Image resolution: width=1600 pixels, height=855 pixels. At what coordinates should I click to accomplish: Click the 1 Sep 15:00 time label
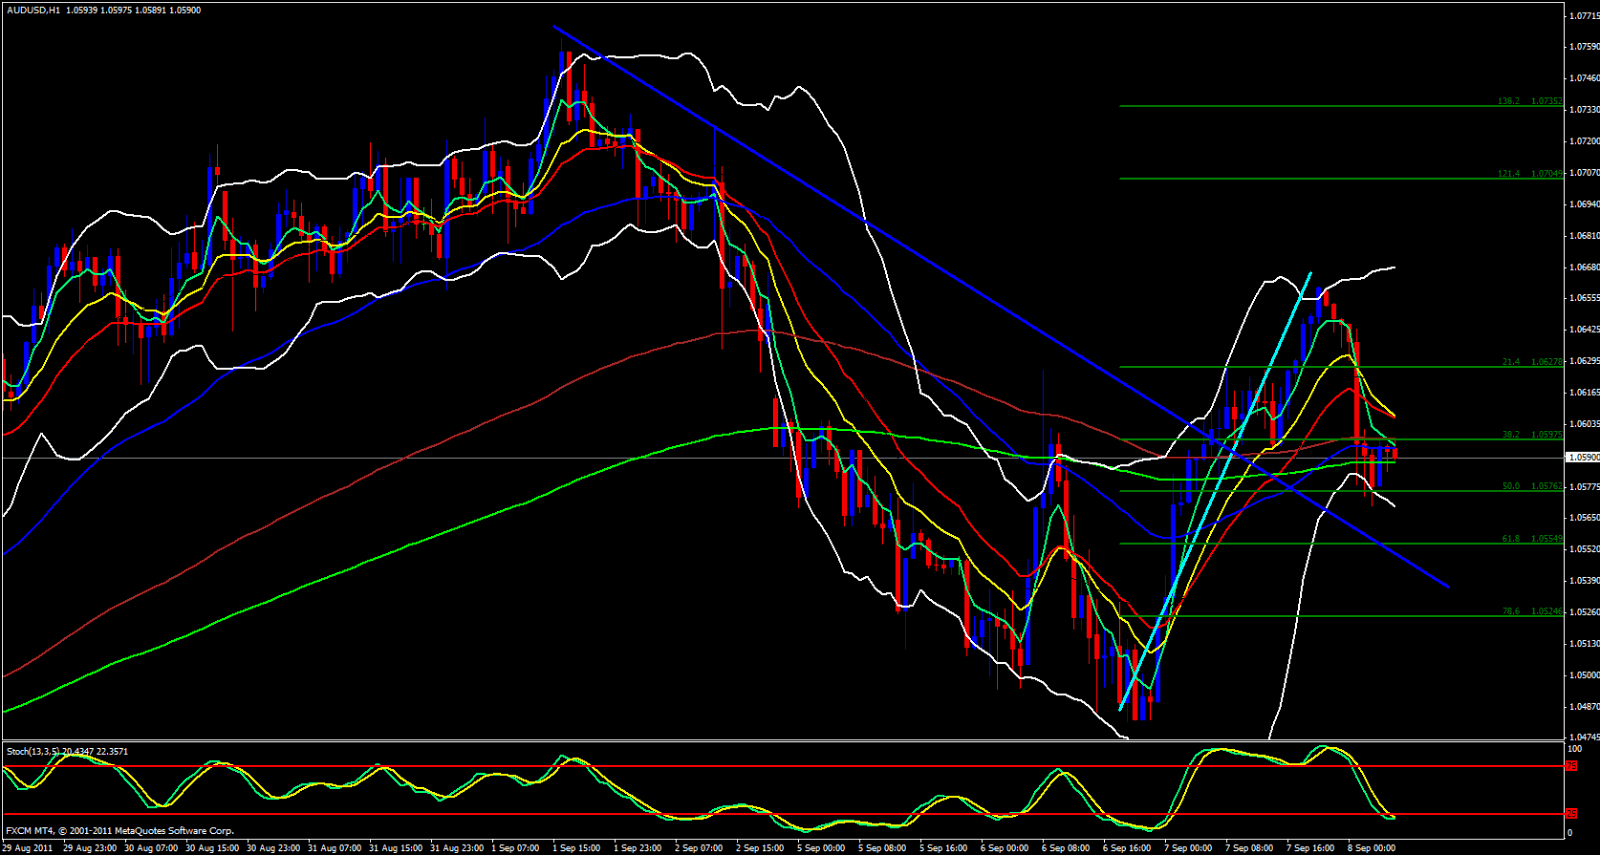[576, 848]
